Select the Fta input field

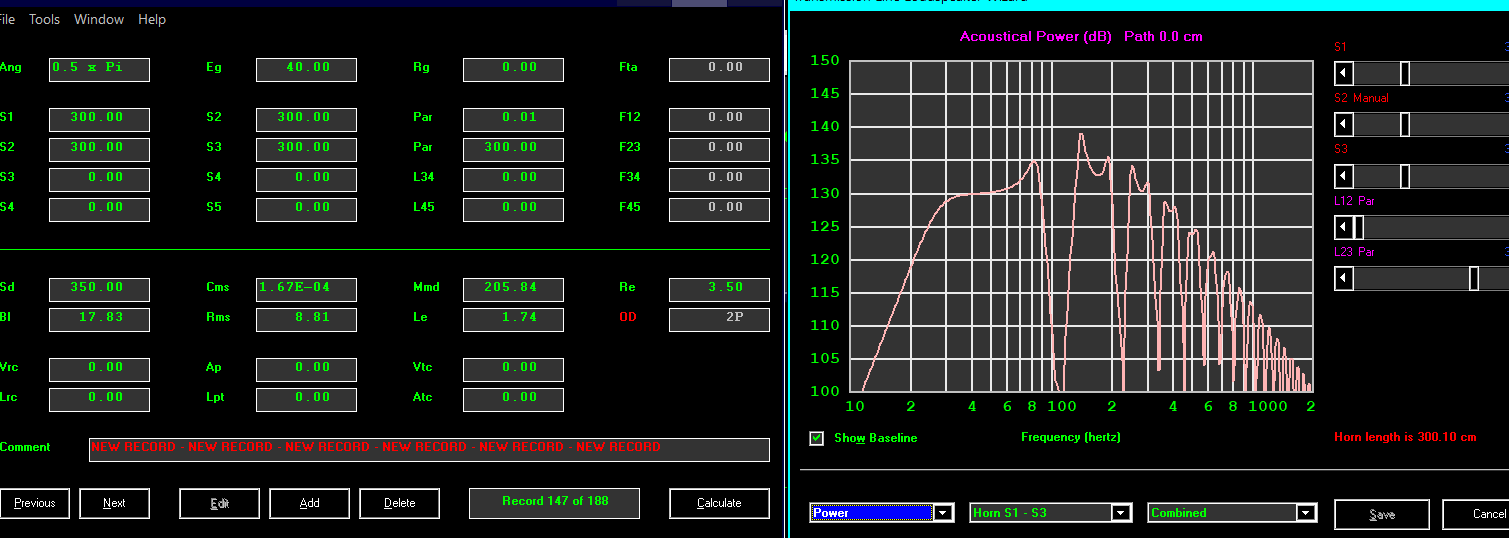[719, 69]
